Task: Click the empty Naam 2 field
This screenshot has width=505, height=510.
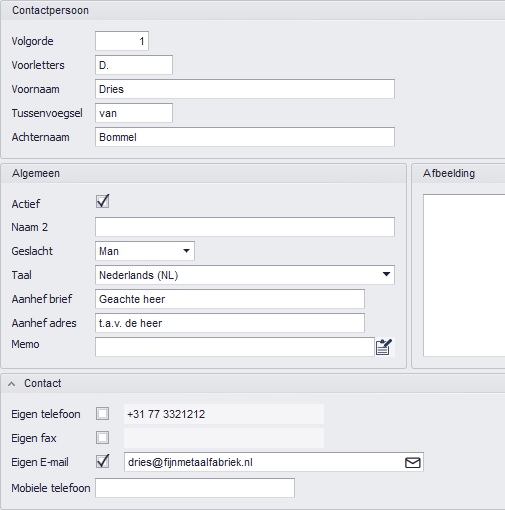Action: [245, 227]
